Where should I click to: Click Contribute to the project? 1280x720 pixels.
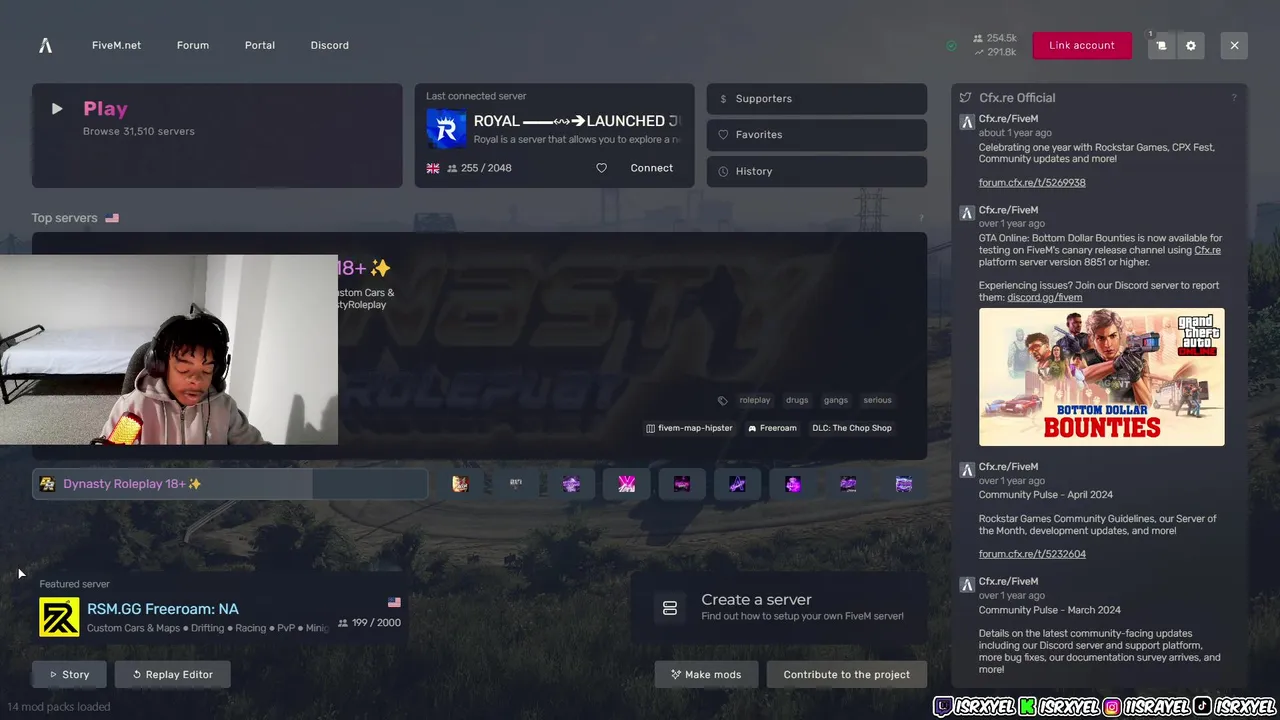point(847,674)
